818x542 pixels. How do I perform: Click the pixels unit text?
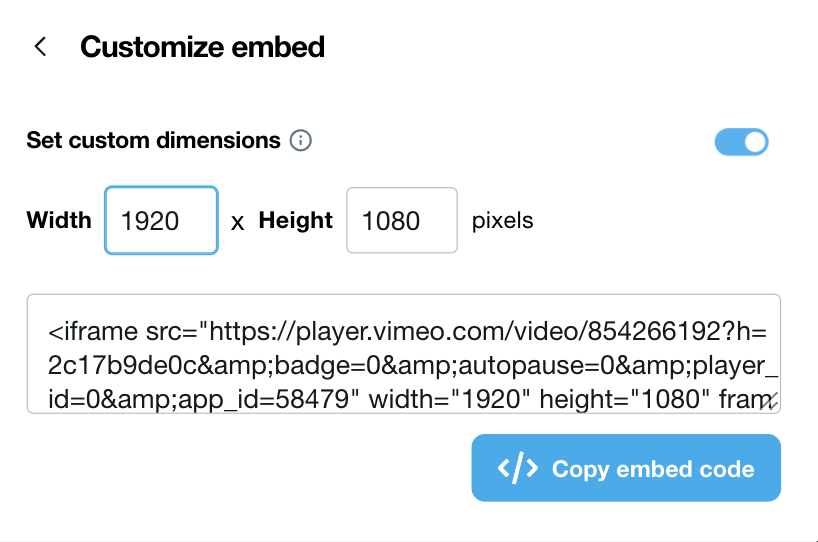[x=503, y=221]
